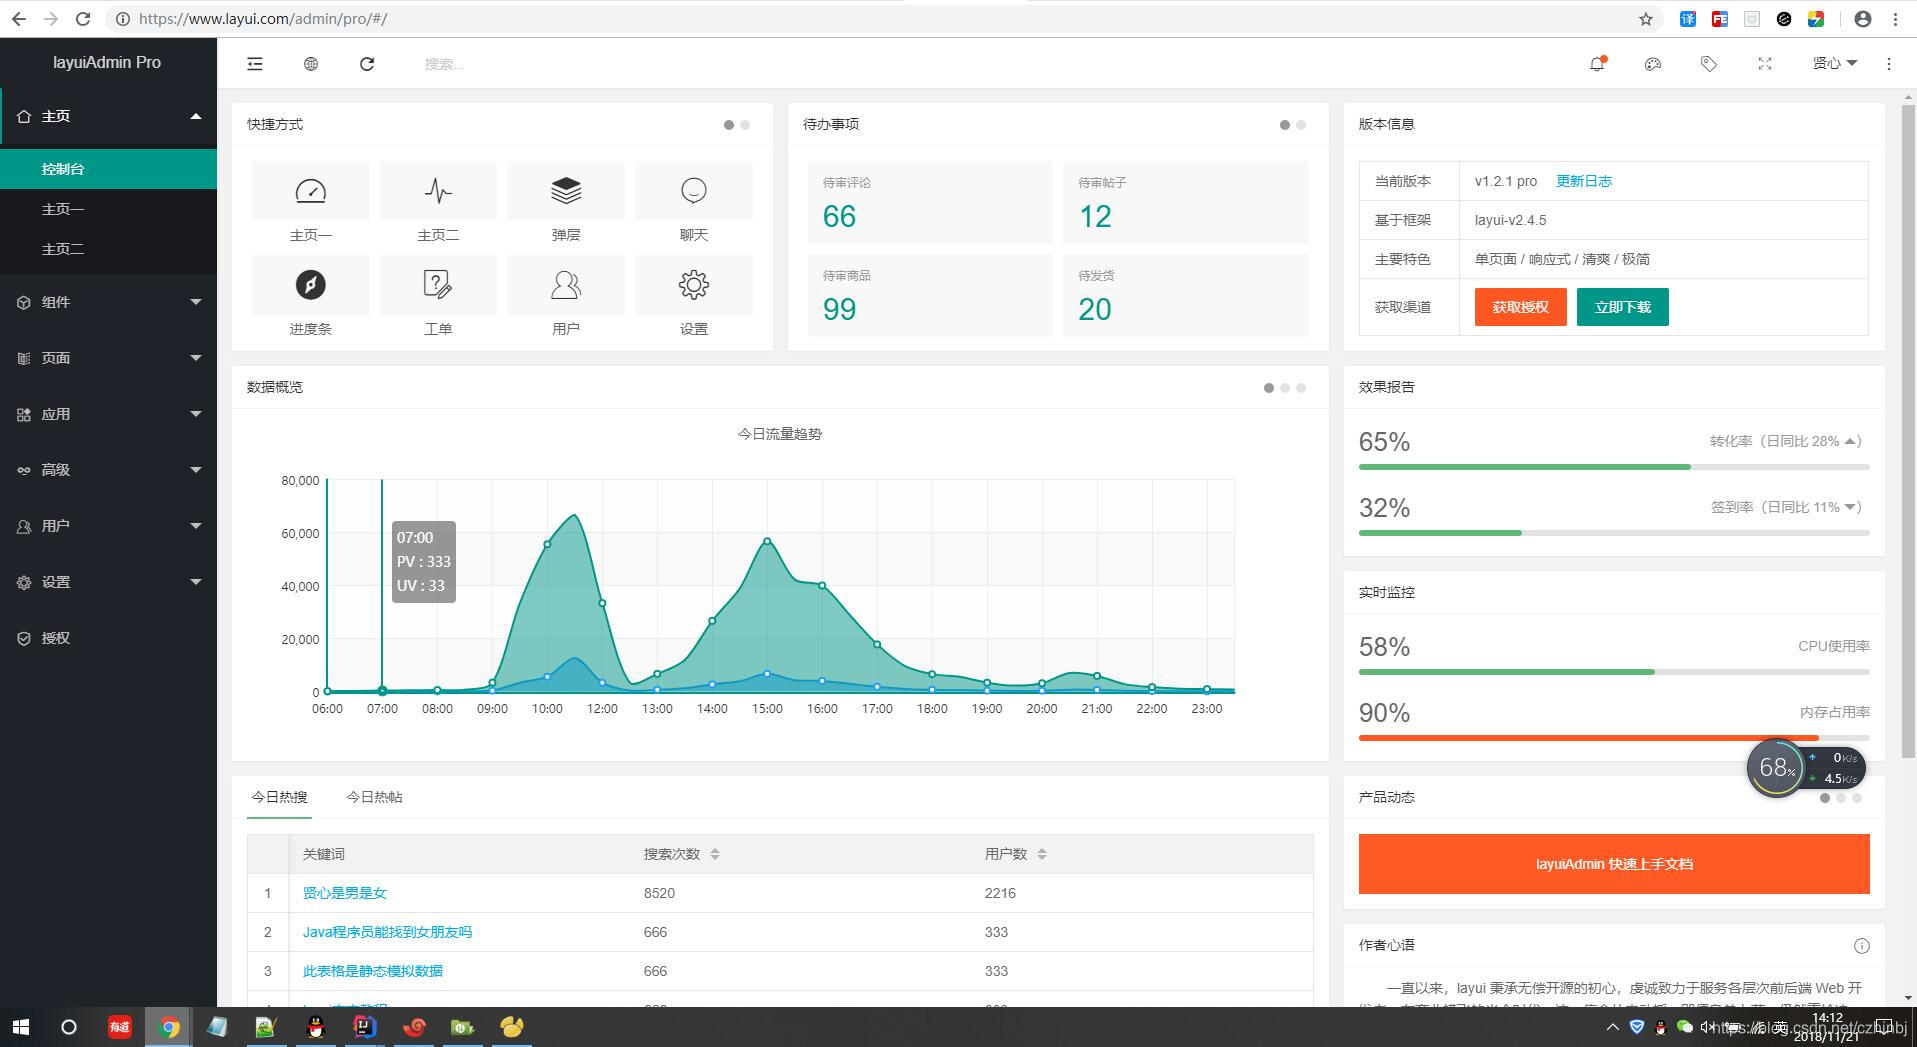Viewport: 1917px width, 1047px height.
Task: Click the tag note icon in header
Action: 1709,64
